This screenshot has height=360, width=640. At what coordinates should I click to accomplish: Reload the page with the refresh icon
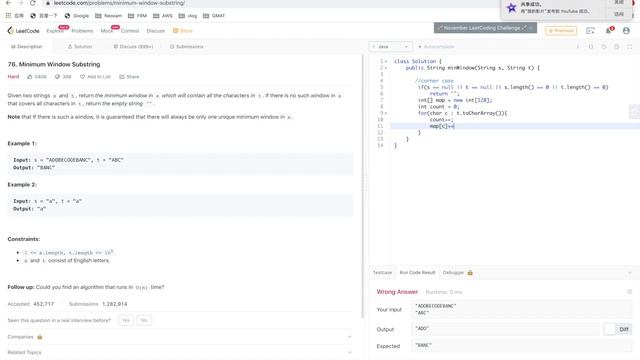[33, 3]
